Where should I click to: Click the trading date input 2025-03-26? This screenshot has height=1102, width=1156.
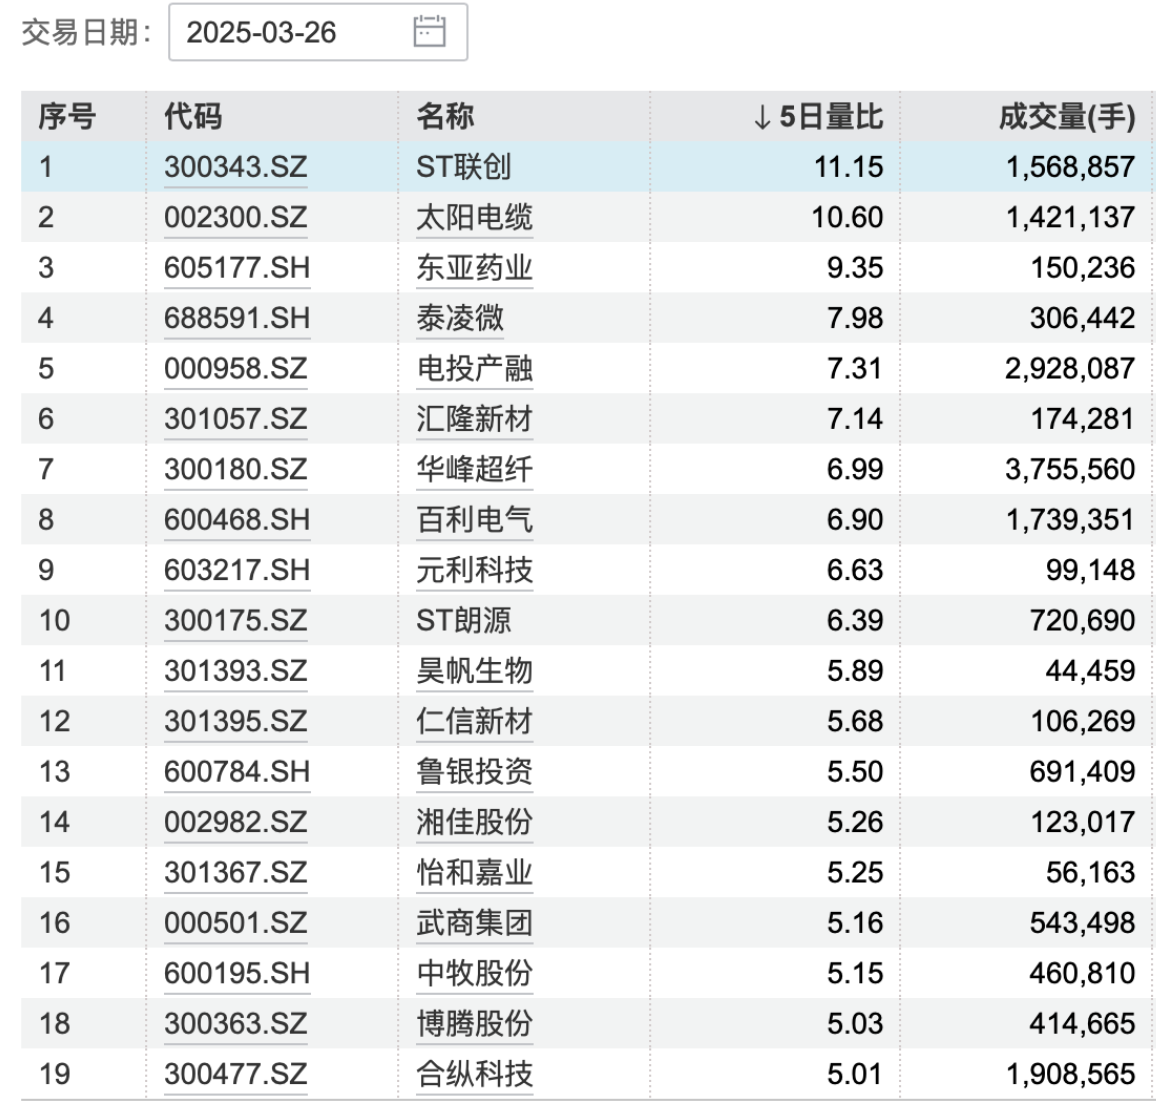tap(318, 32)
